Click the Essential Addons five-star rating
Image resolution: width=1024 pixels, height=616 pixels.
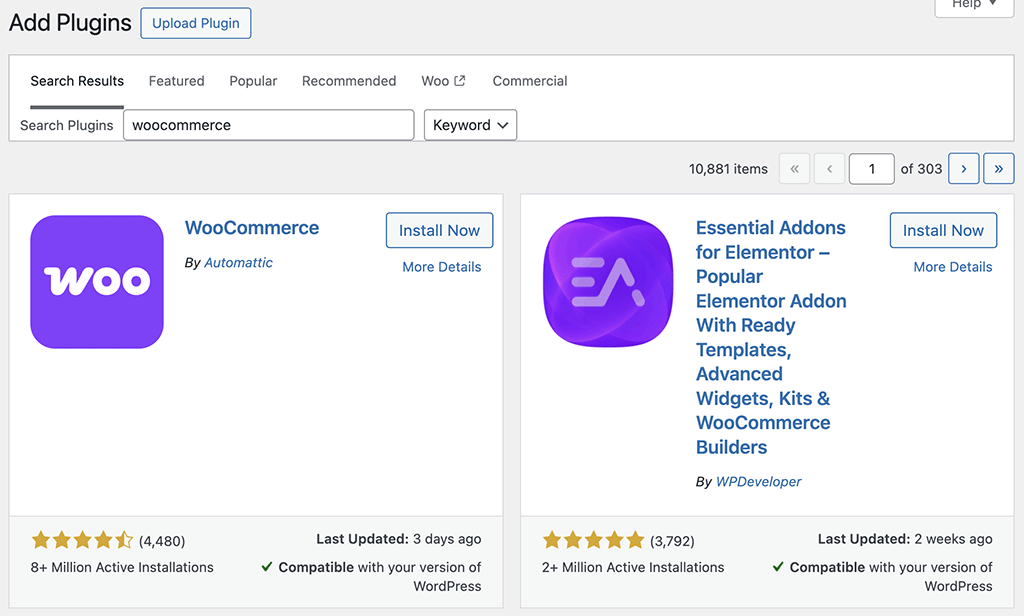593,540
